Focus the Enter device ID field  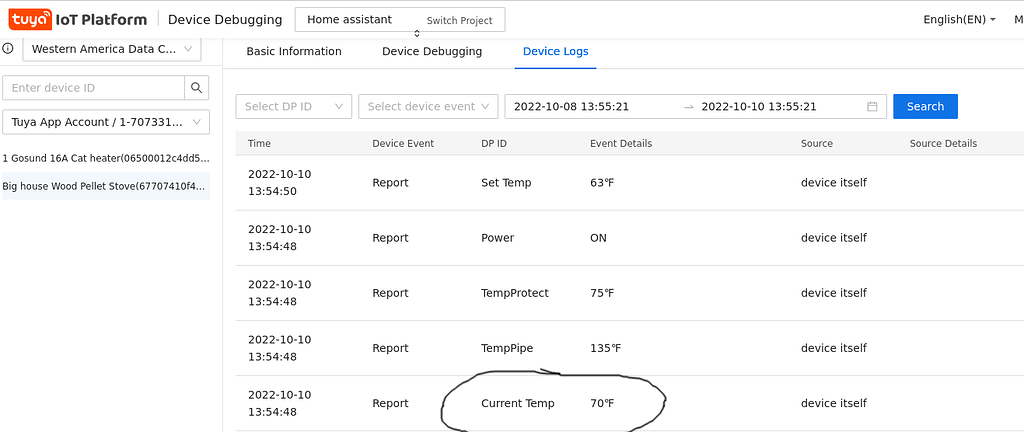[x=94, y=88]
